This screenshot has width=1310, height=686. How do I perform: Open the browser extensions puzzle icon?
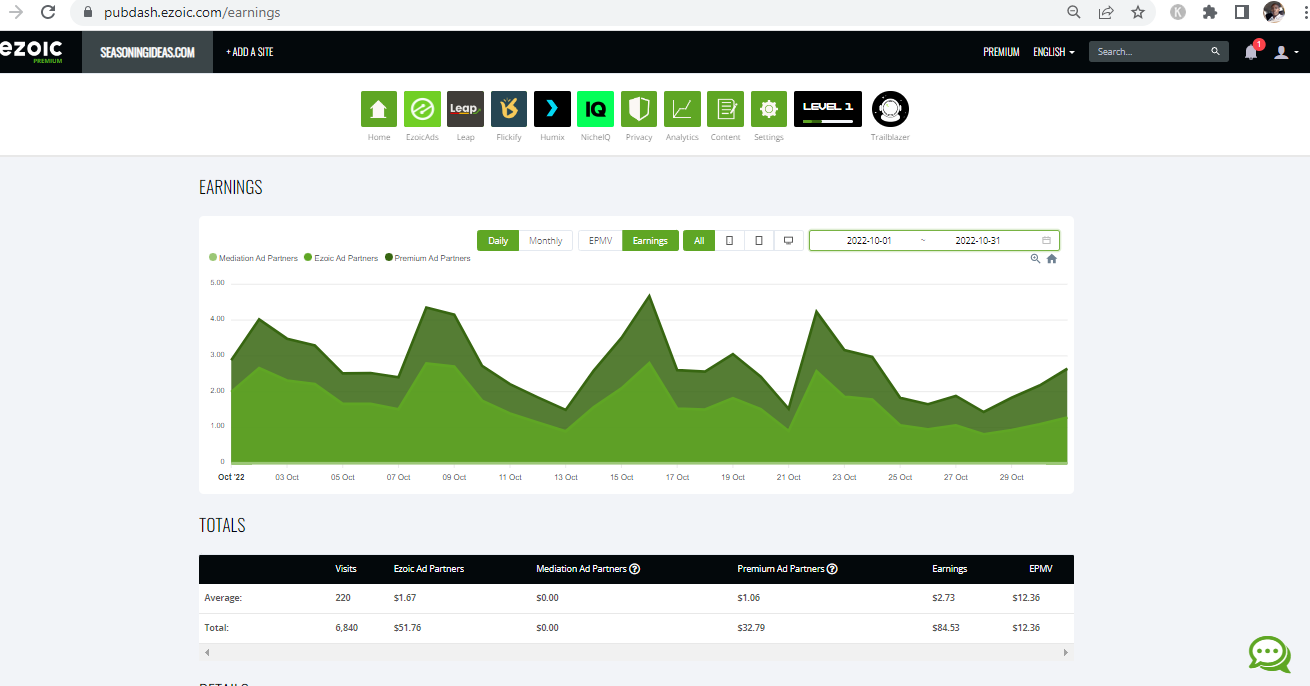click(1210, 13)
